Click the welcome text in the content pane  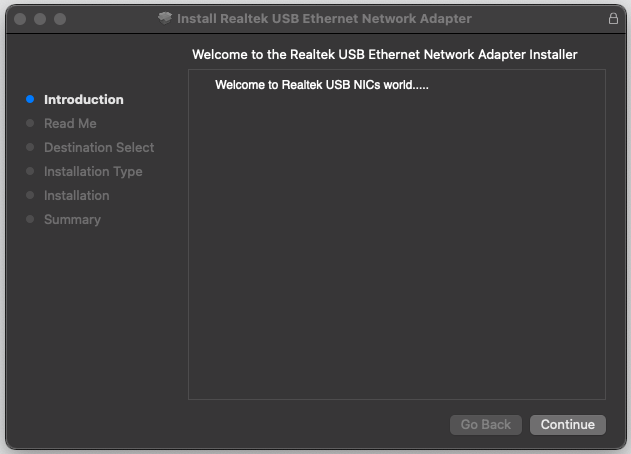point(322,85)
